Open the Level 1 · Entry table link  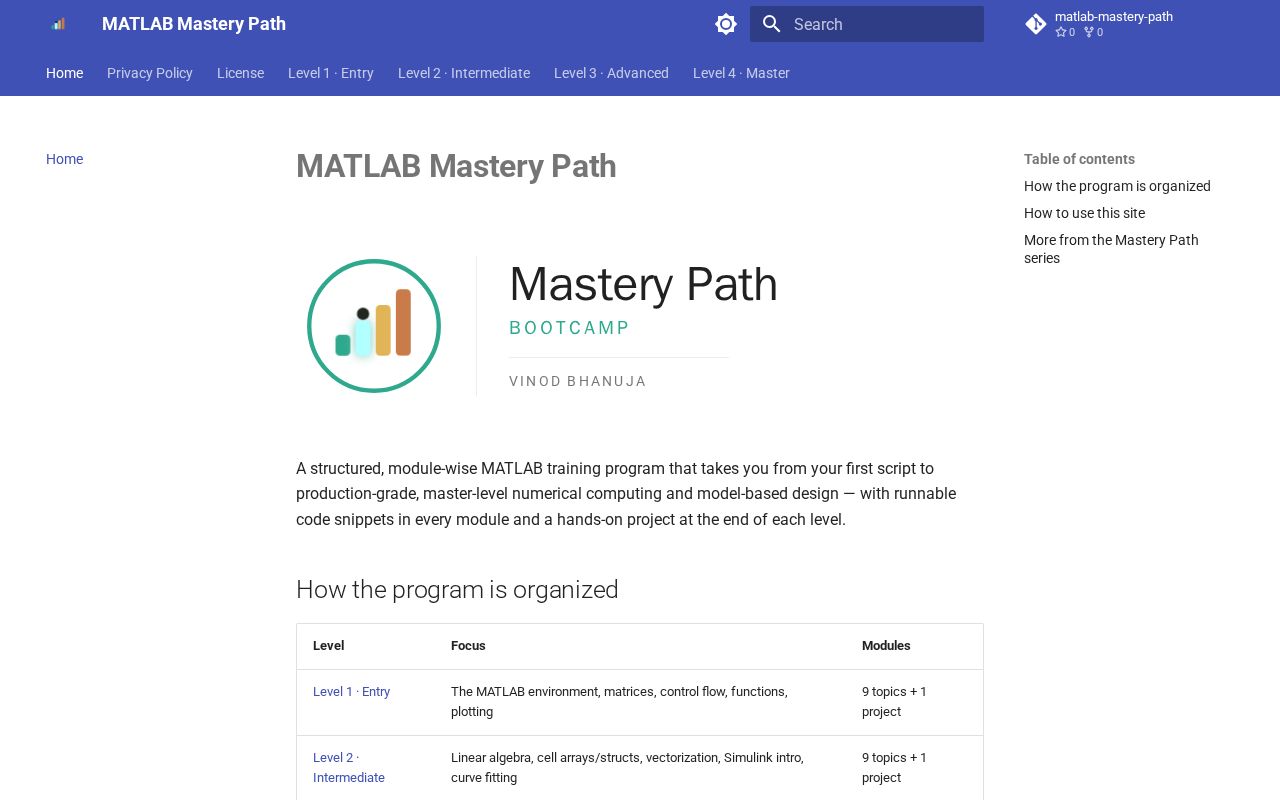tap(352, 692)
